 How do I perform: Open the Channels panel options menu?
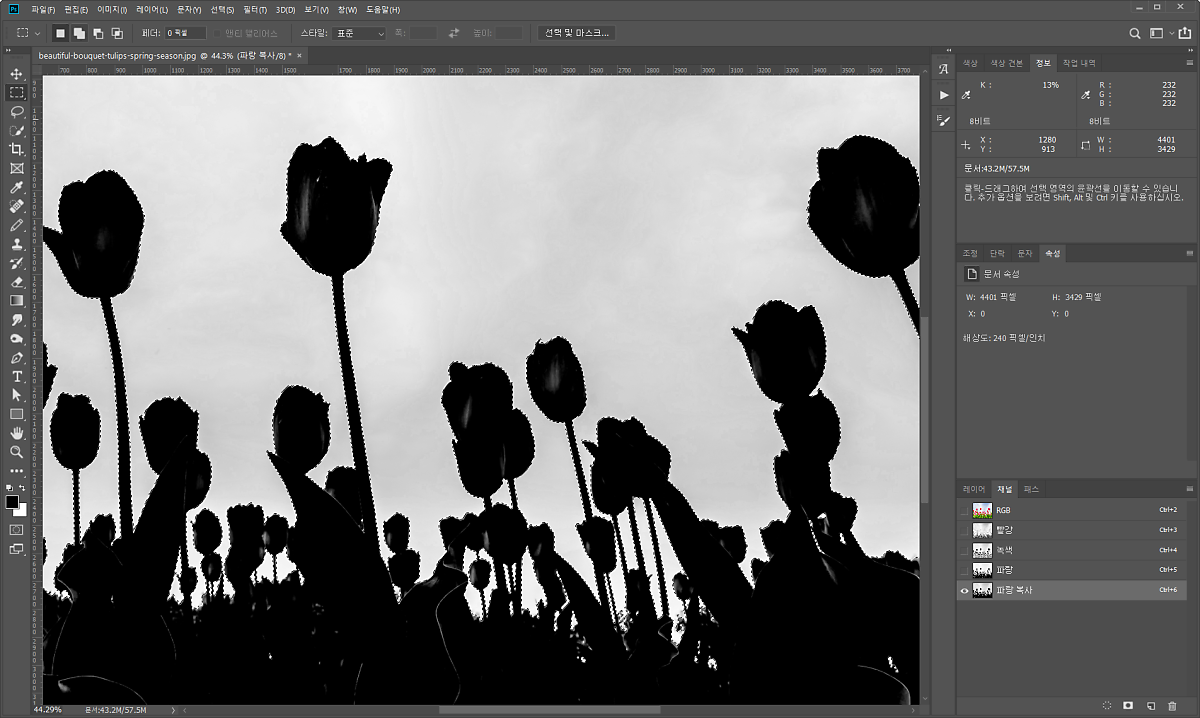1189,489
